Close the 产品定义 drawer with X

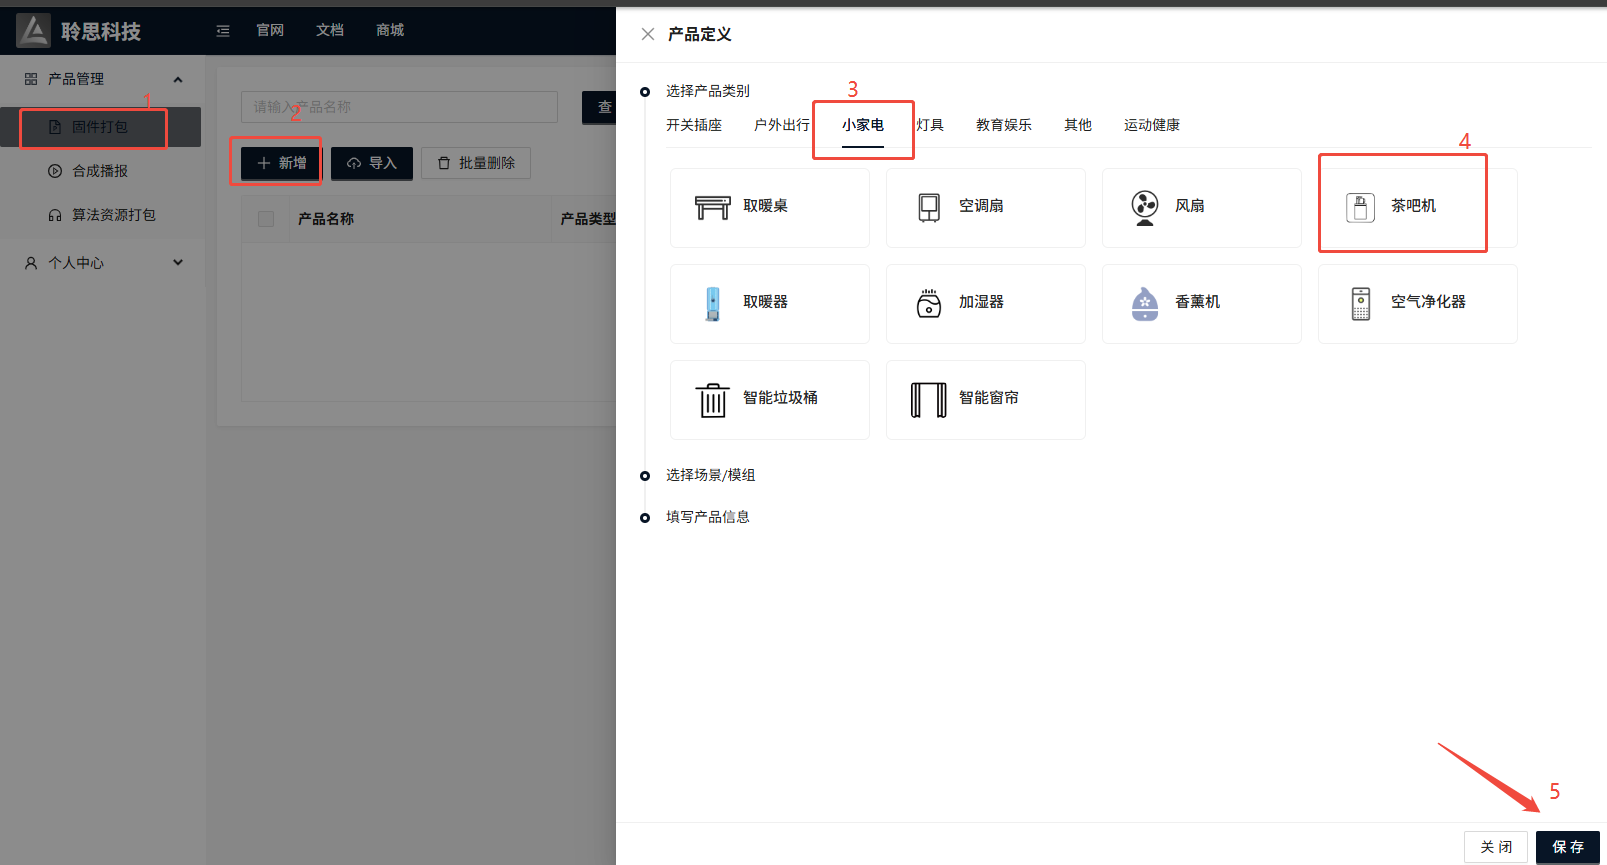648,34
